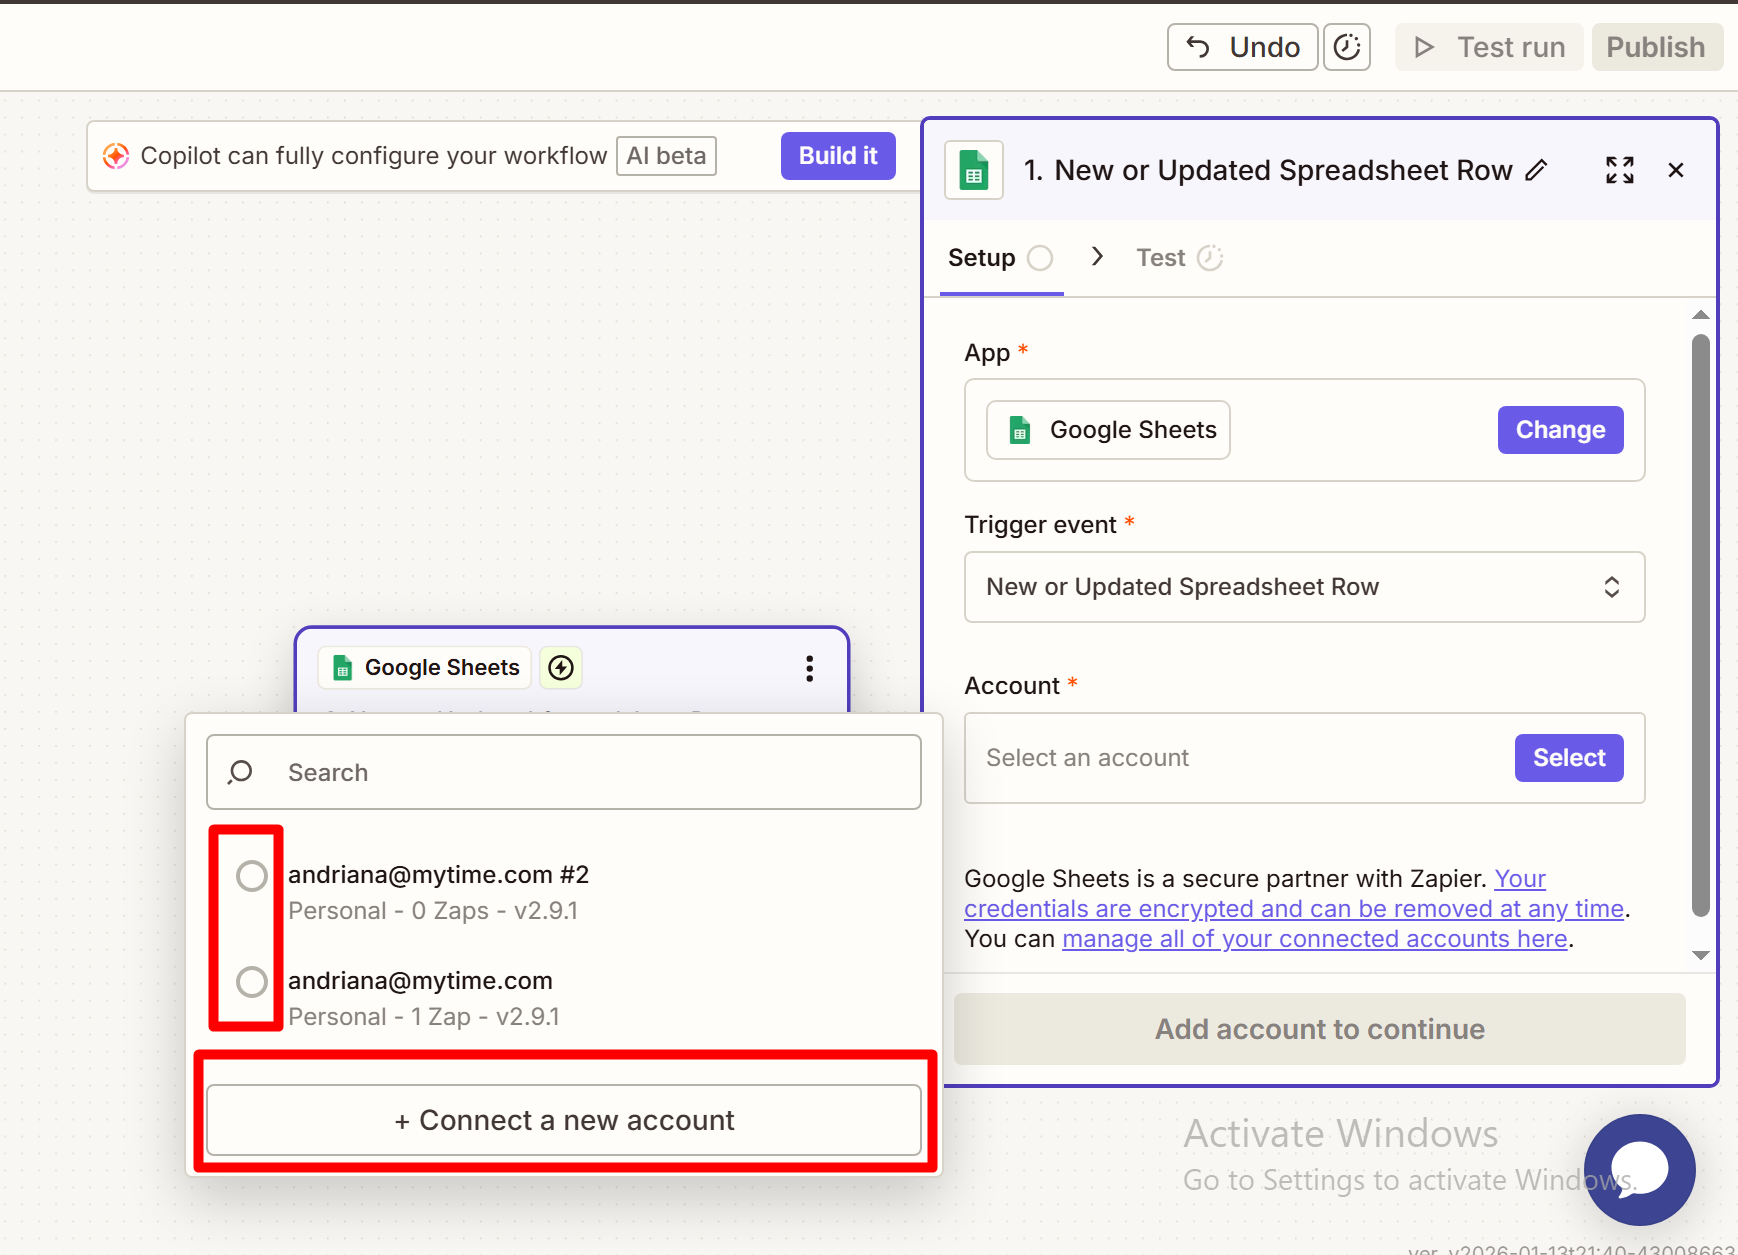Click the AI beta badge
Image resolution: width=1738 pixels, height=1255 pixels.
[x=666, y=156]
